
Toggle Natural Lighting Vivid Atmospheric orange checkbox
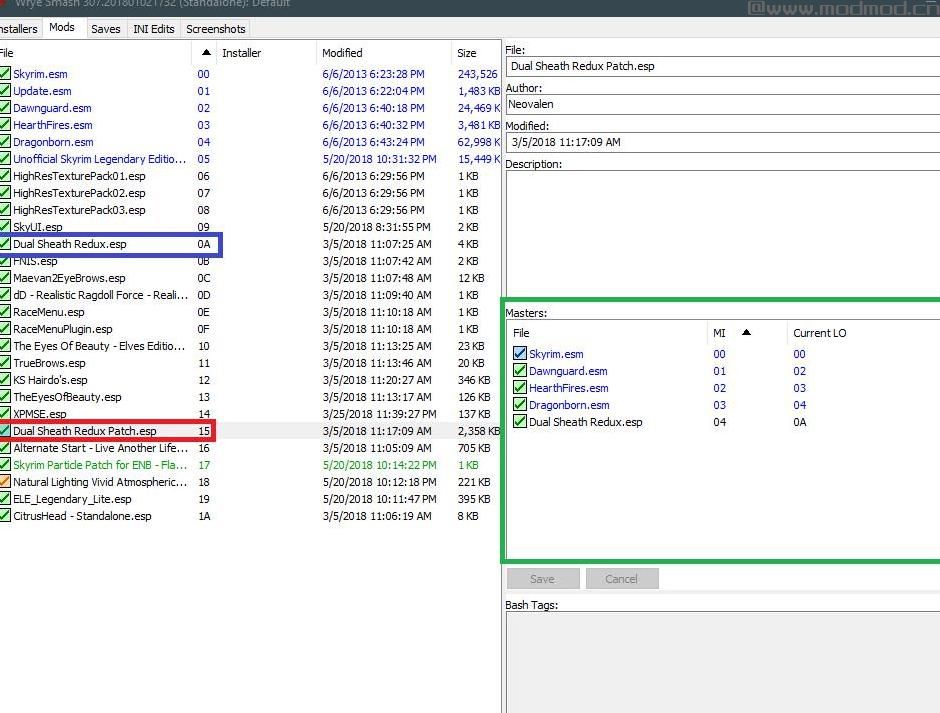coord(5,482)
